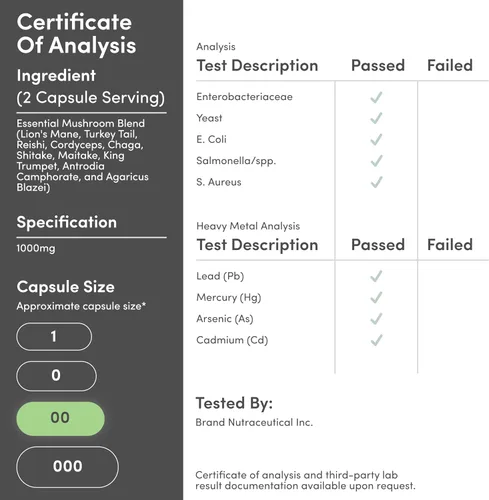Screen dimensions: 489x500
Task: Select capsule size 0 pill
Action: (x=56, y=376)
